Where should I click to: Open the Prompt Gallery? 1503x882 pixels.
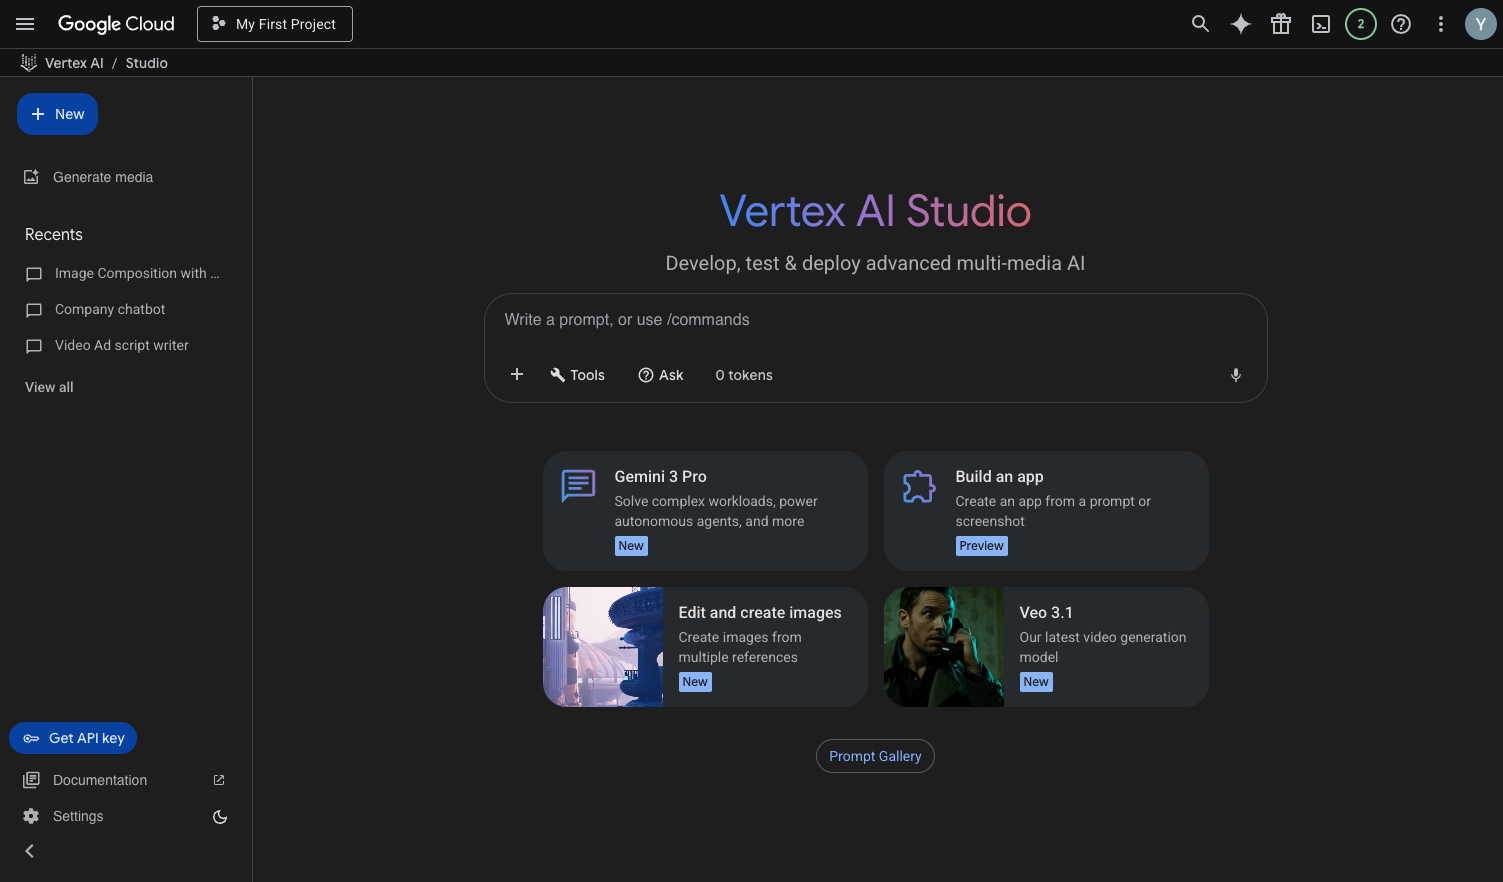click(875, 755)
